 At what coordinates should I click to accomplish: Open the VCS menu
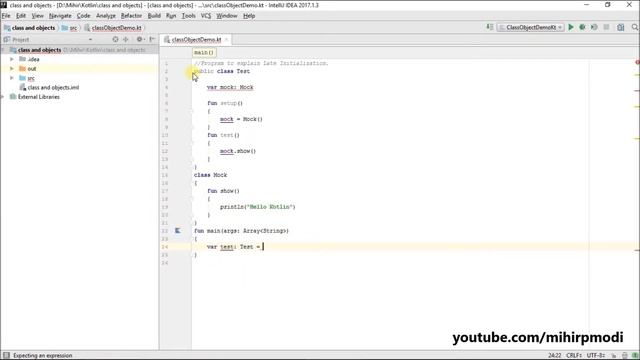click(x=206, y=16)
